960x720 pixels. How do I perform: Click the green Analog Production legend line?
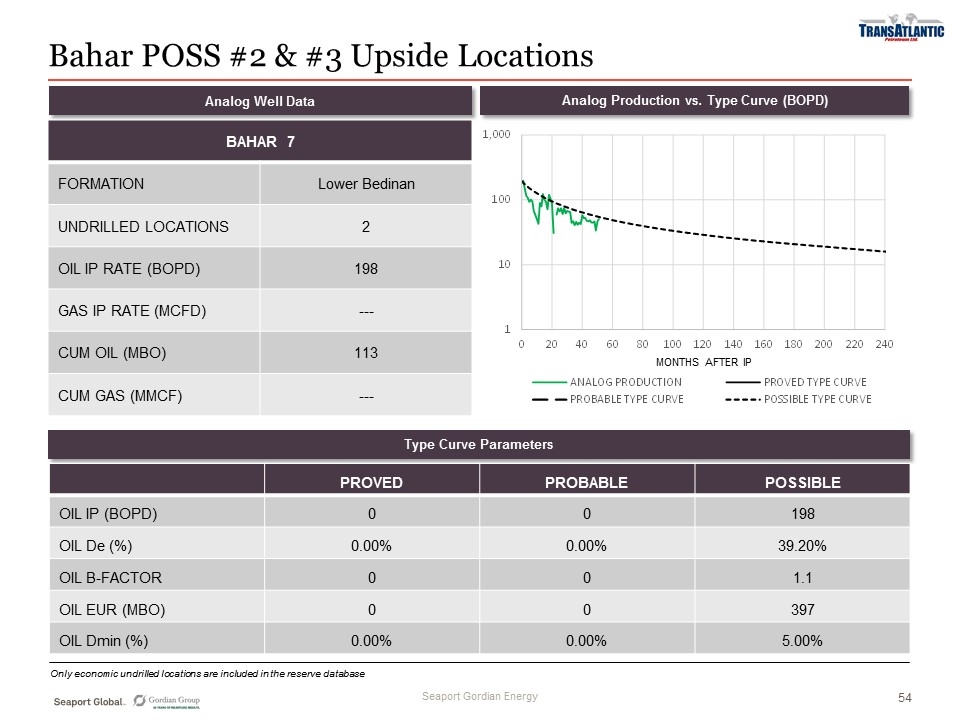pyautogui.click(x=548, y=381)
